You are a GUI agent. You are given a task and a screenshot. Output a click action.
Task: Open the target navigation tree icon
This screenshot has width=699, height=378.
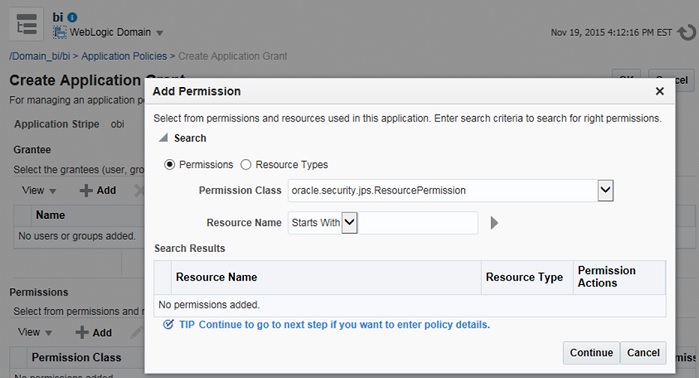tap(26, 24)
